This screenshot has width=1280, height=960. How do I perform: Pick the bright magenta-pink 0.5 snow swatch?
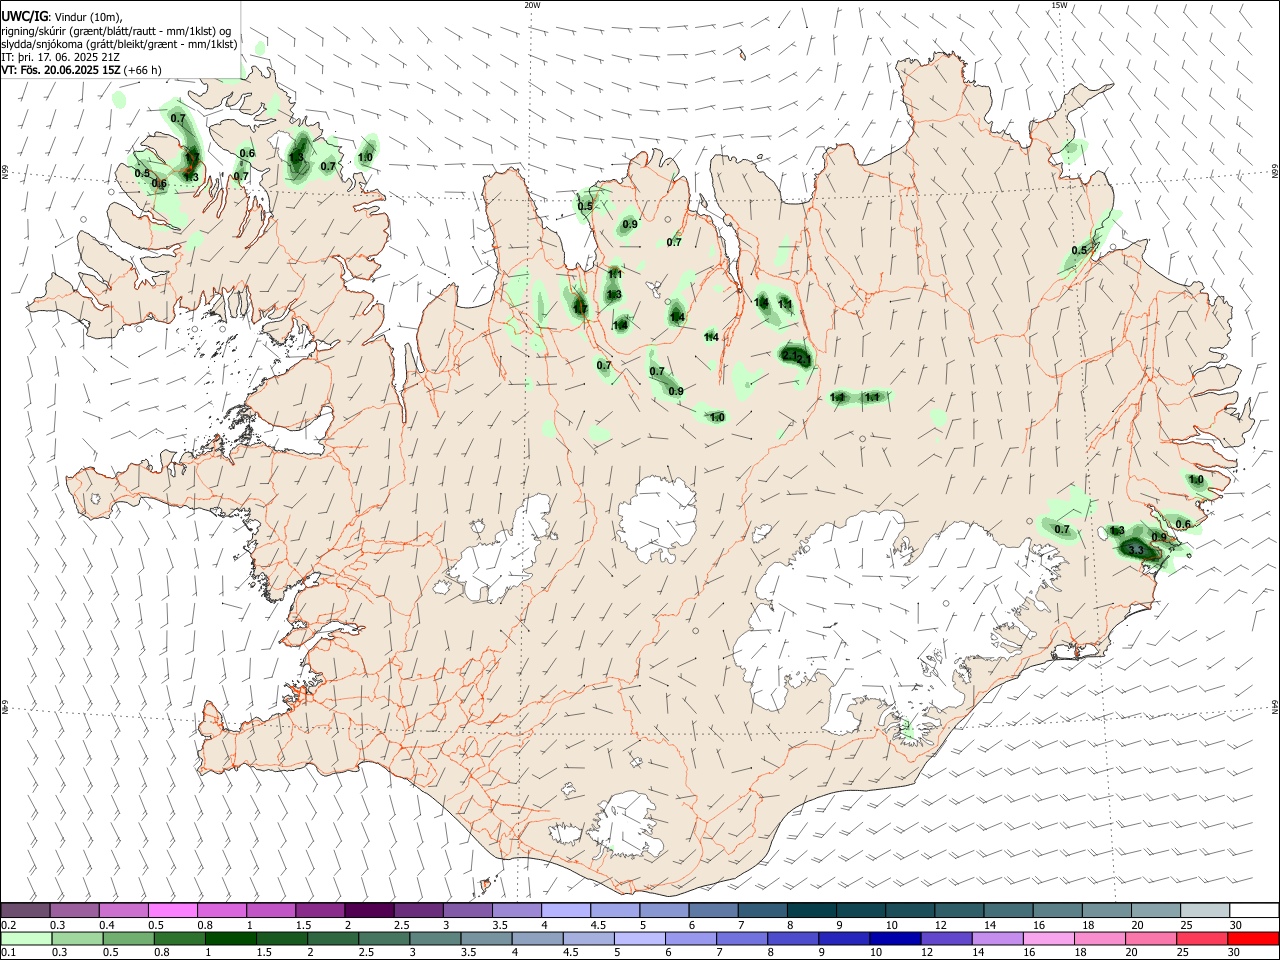[x=172, y=910]
